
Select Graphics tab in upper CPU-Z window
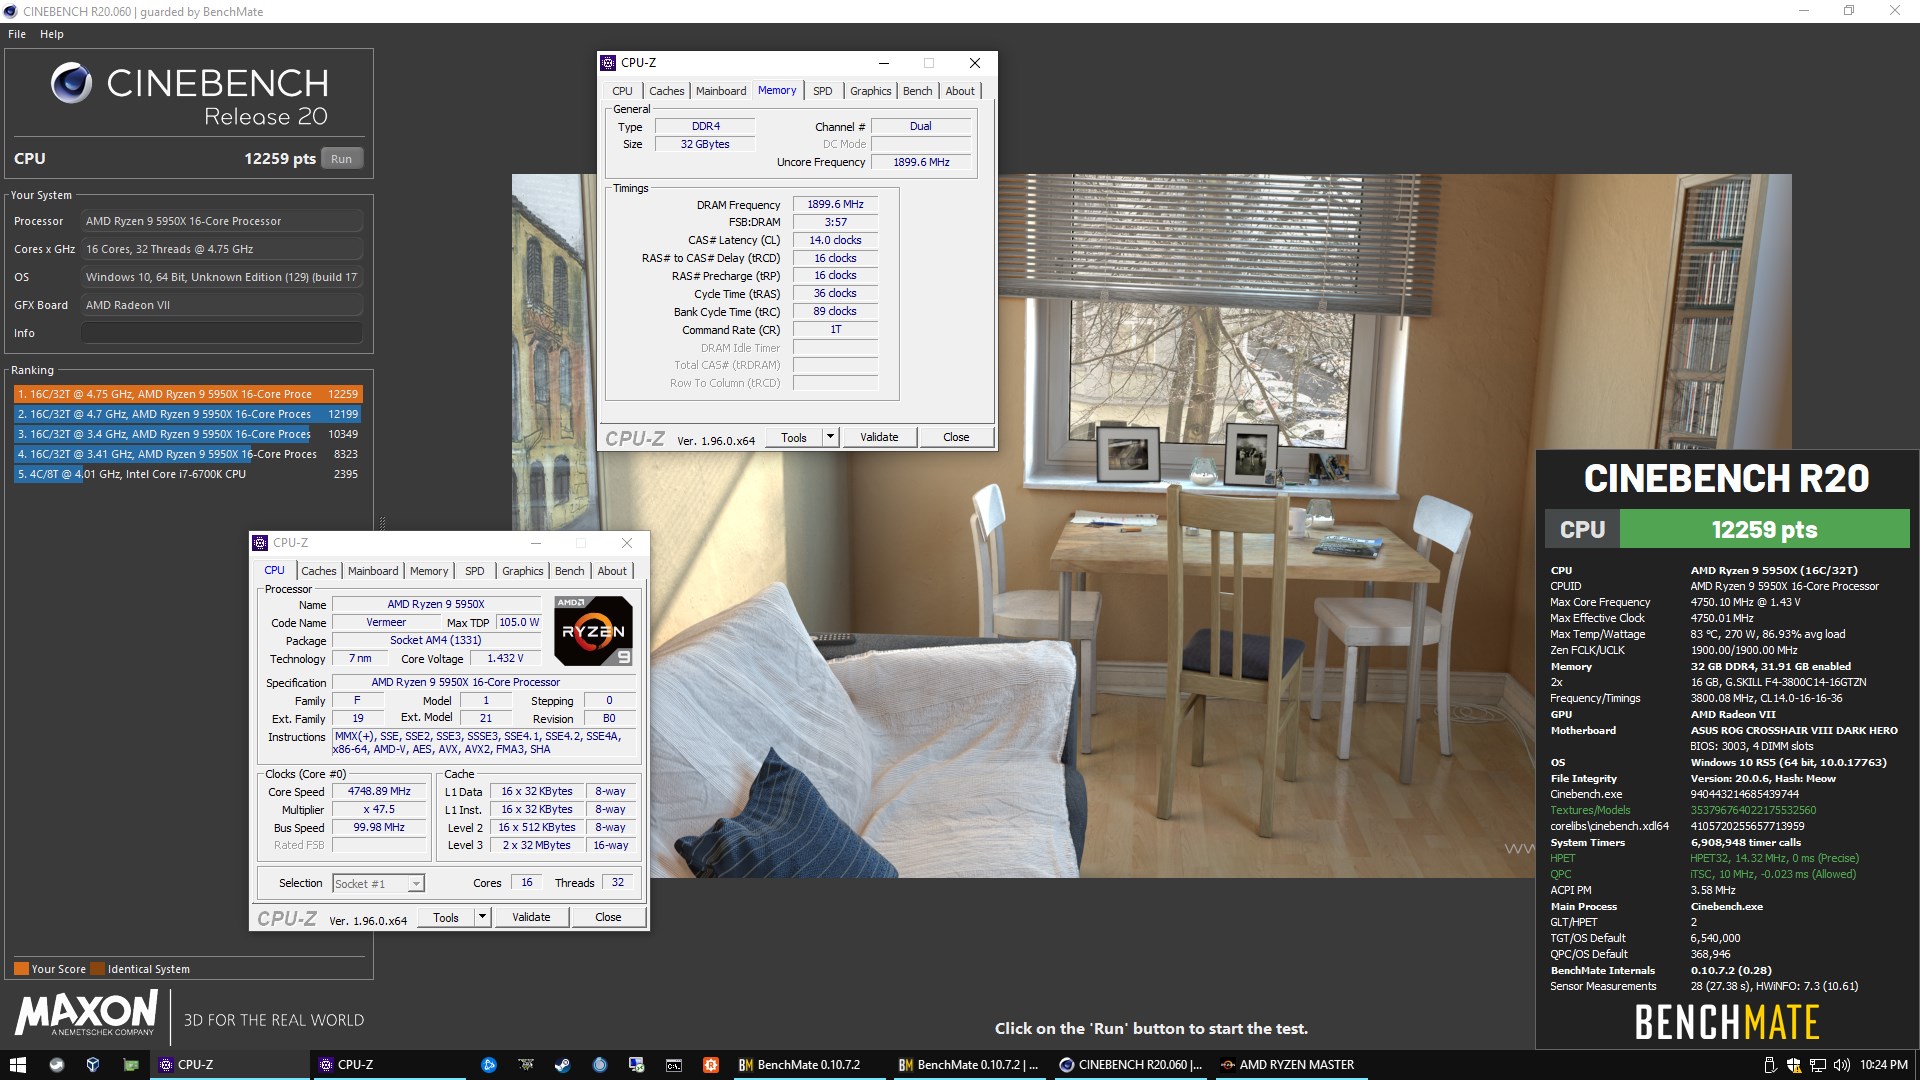point(871,91)
